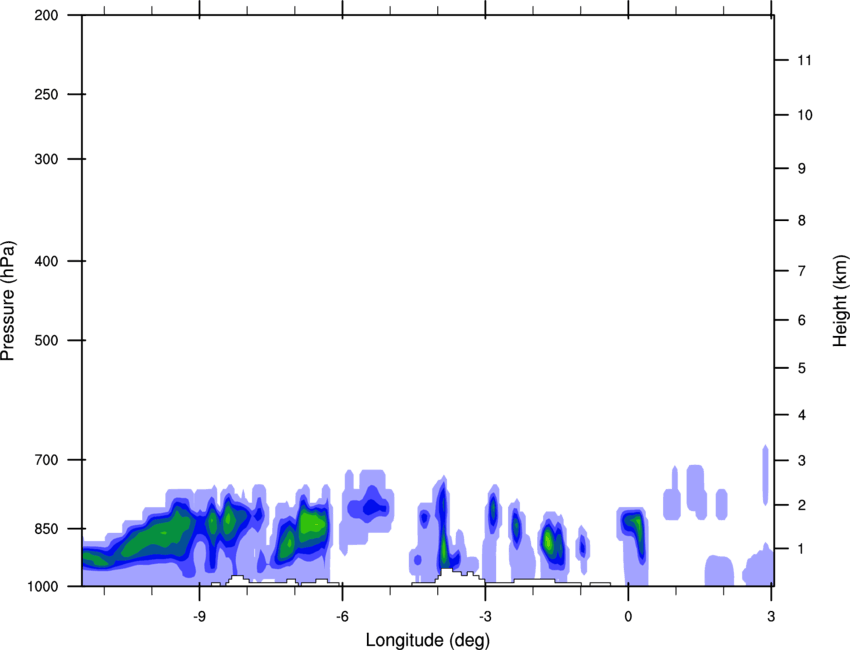Click the "Longitude (deg)" axis title
850x650 pixels.
click(428, 640)
